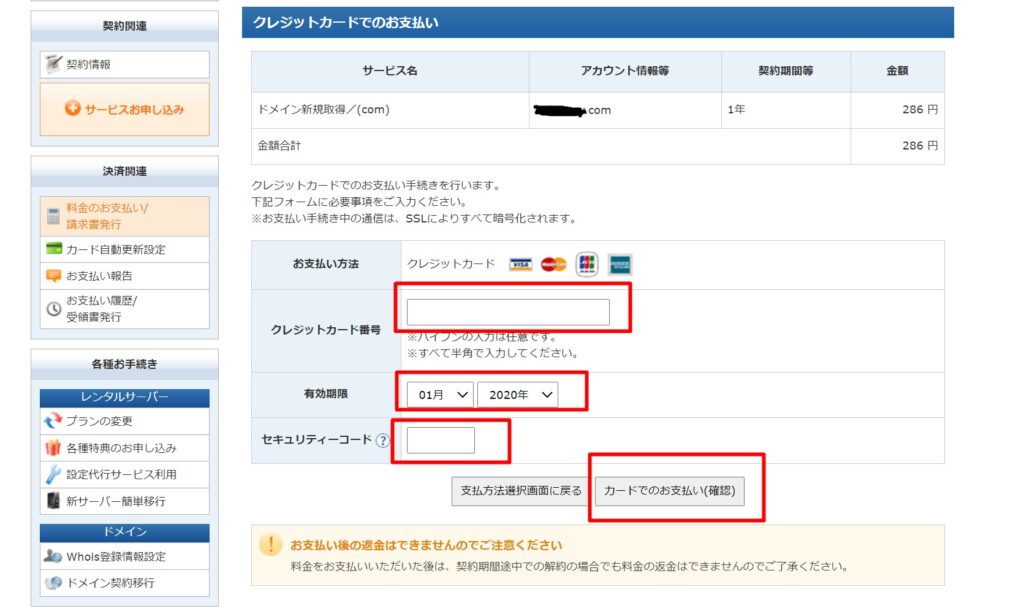1024x614 pixels.
Task: Click the 金額 column header
Action: [897, 71]
